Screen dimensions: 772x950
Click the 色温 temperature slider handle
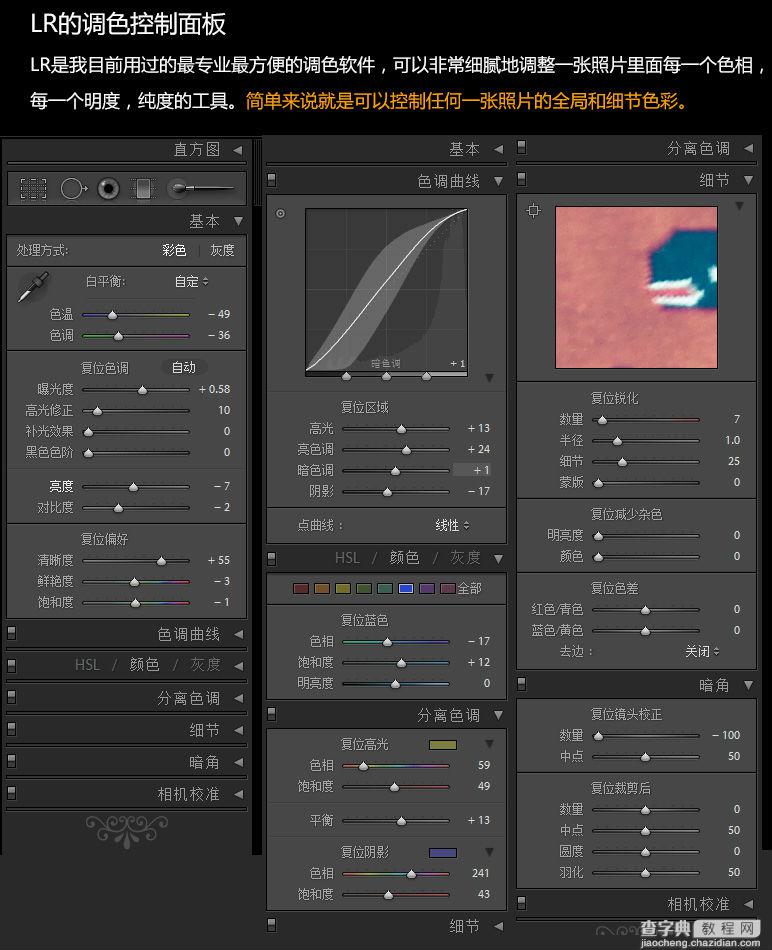[x=112, y=315]
